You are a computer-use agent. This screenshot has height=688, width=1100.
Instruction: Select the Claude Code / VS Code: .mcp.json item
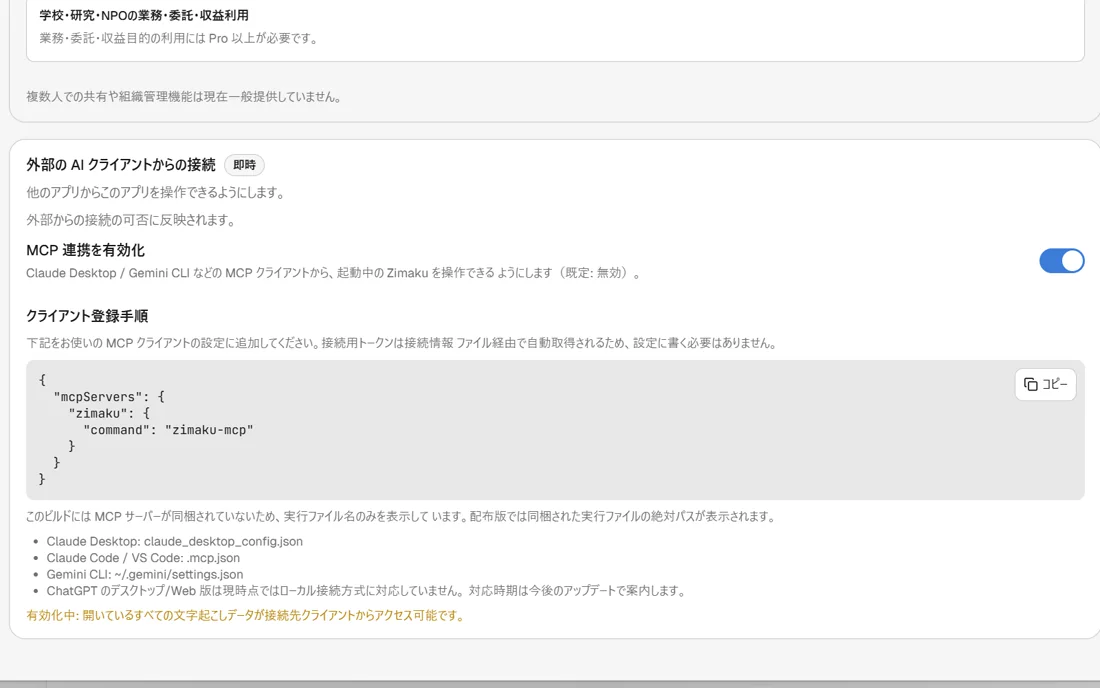(x=143, y=558)
